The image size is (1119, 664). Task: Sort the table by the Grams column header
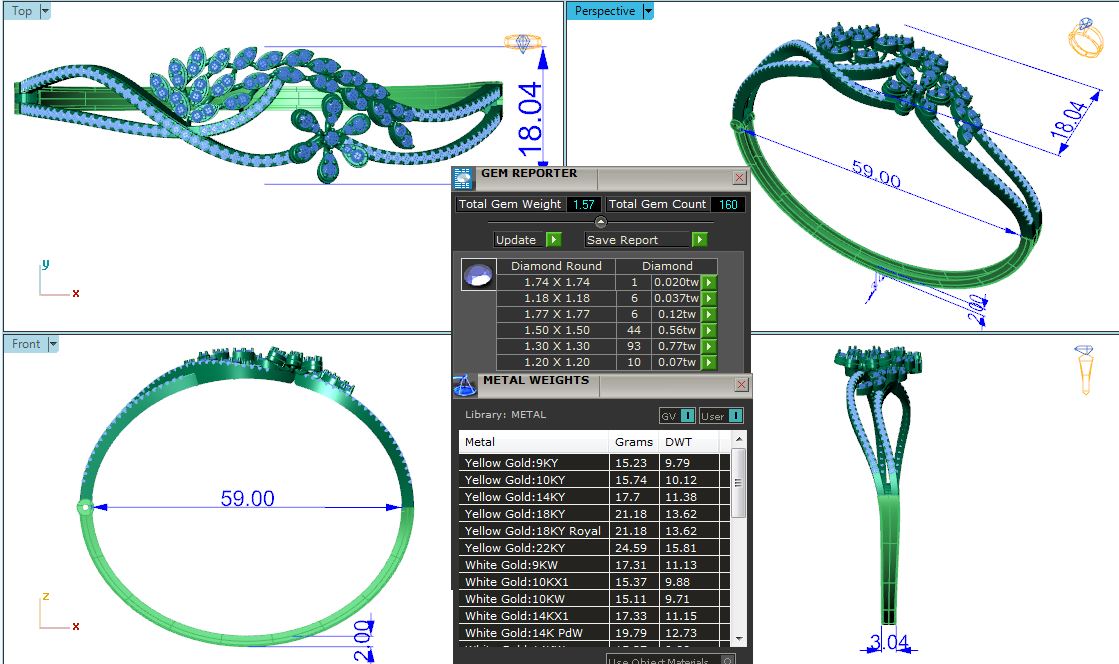coord(633,442)
